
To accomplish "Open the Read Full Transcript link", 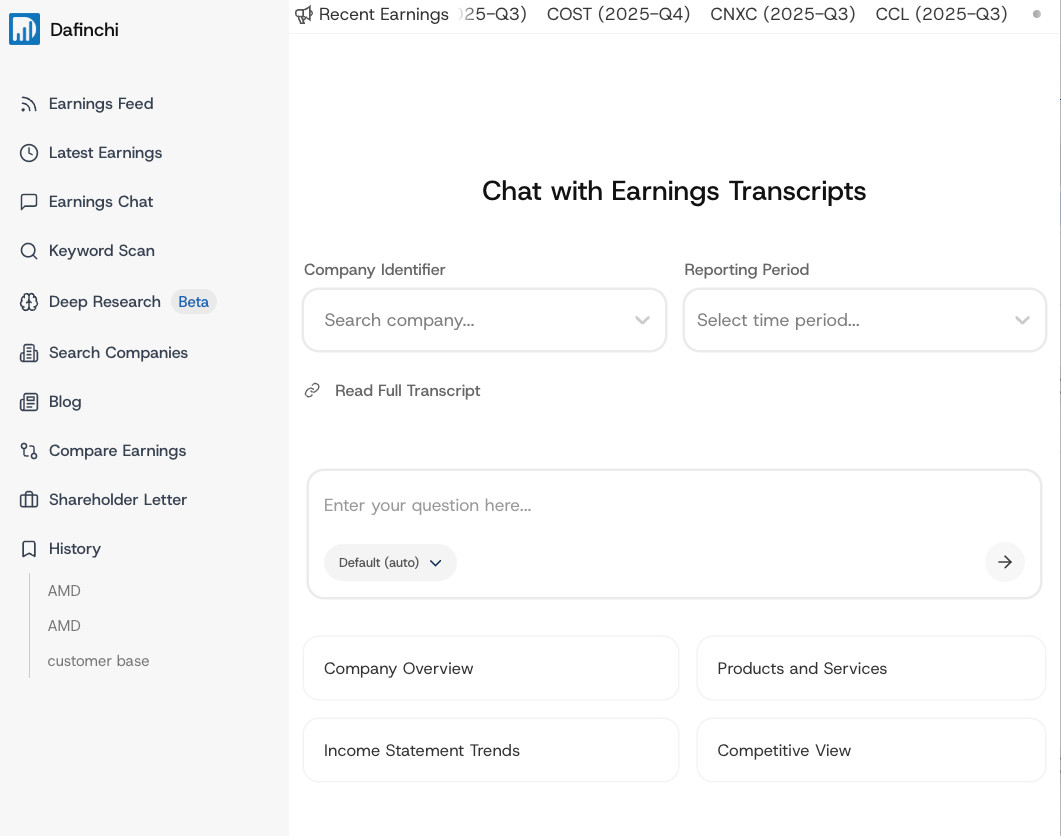I will tap(407, 391).
